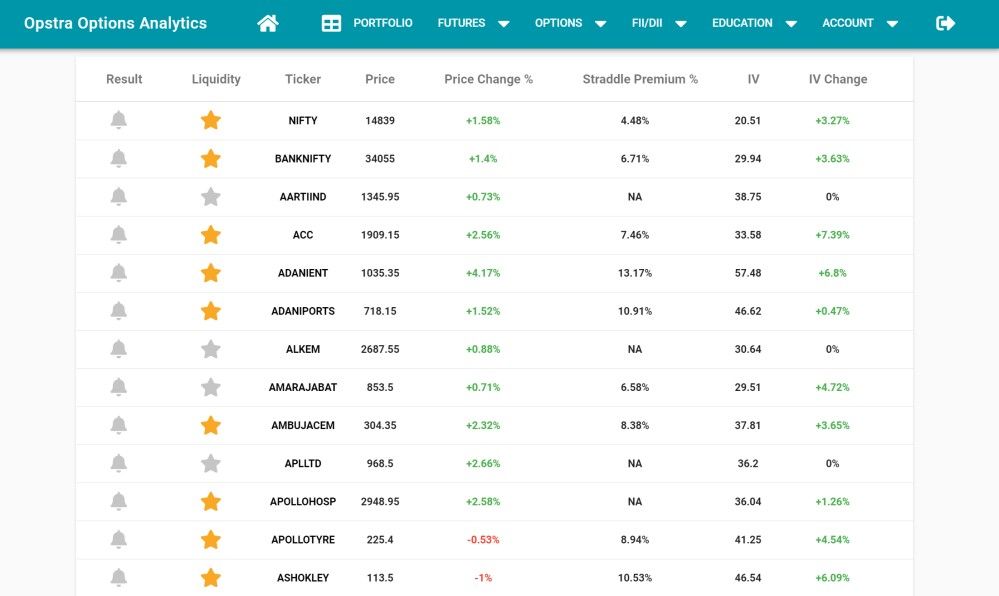Click the bell icon for ASHOKLEY row
The width and height of the screenshot is (999, 596).
(119, 578)
